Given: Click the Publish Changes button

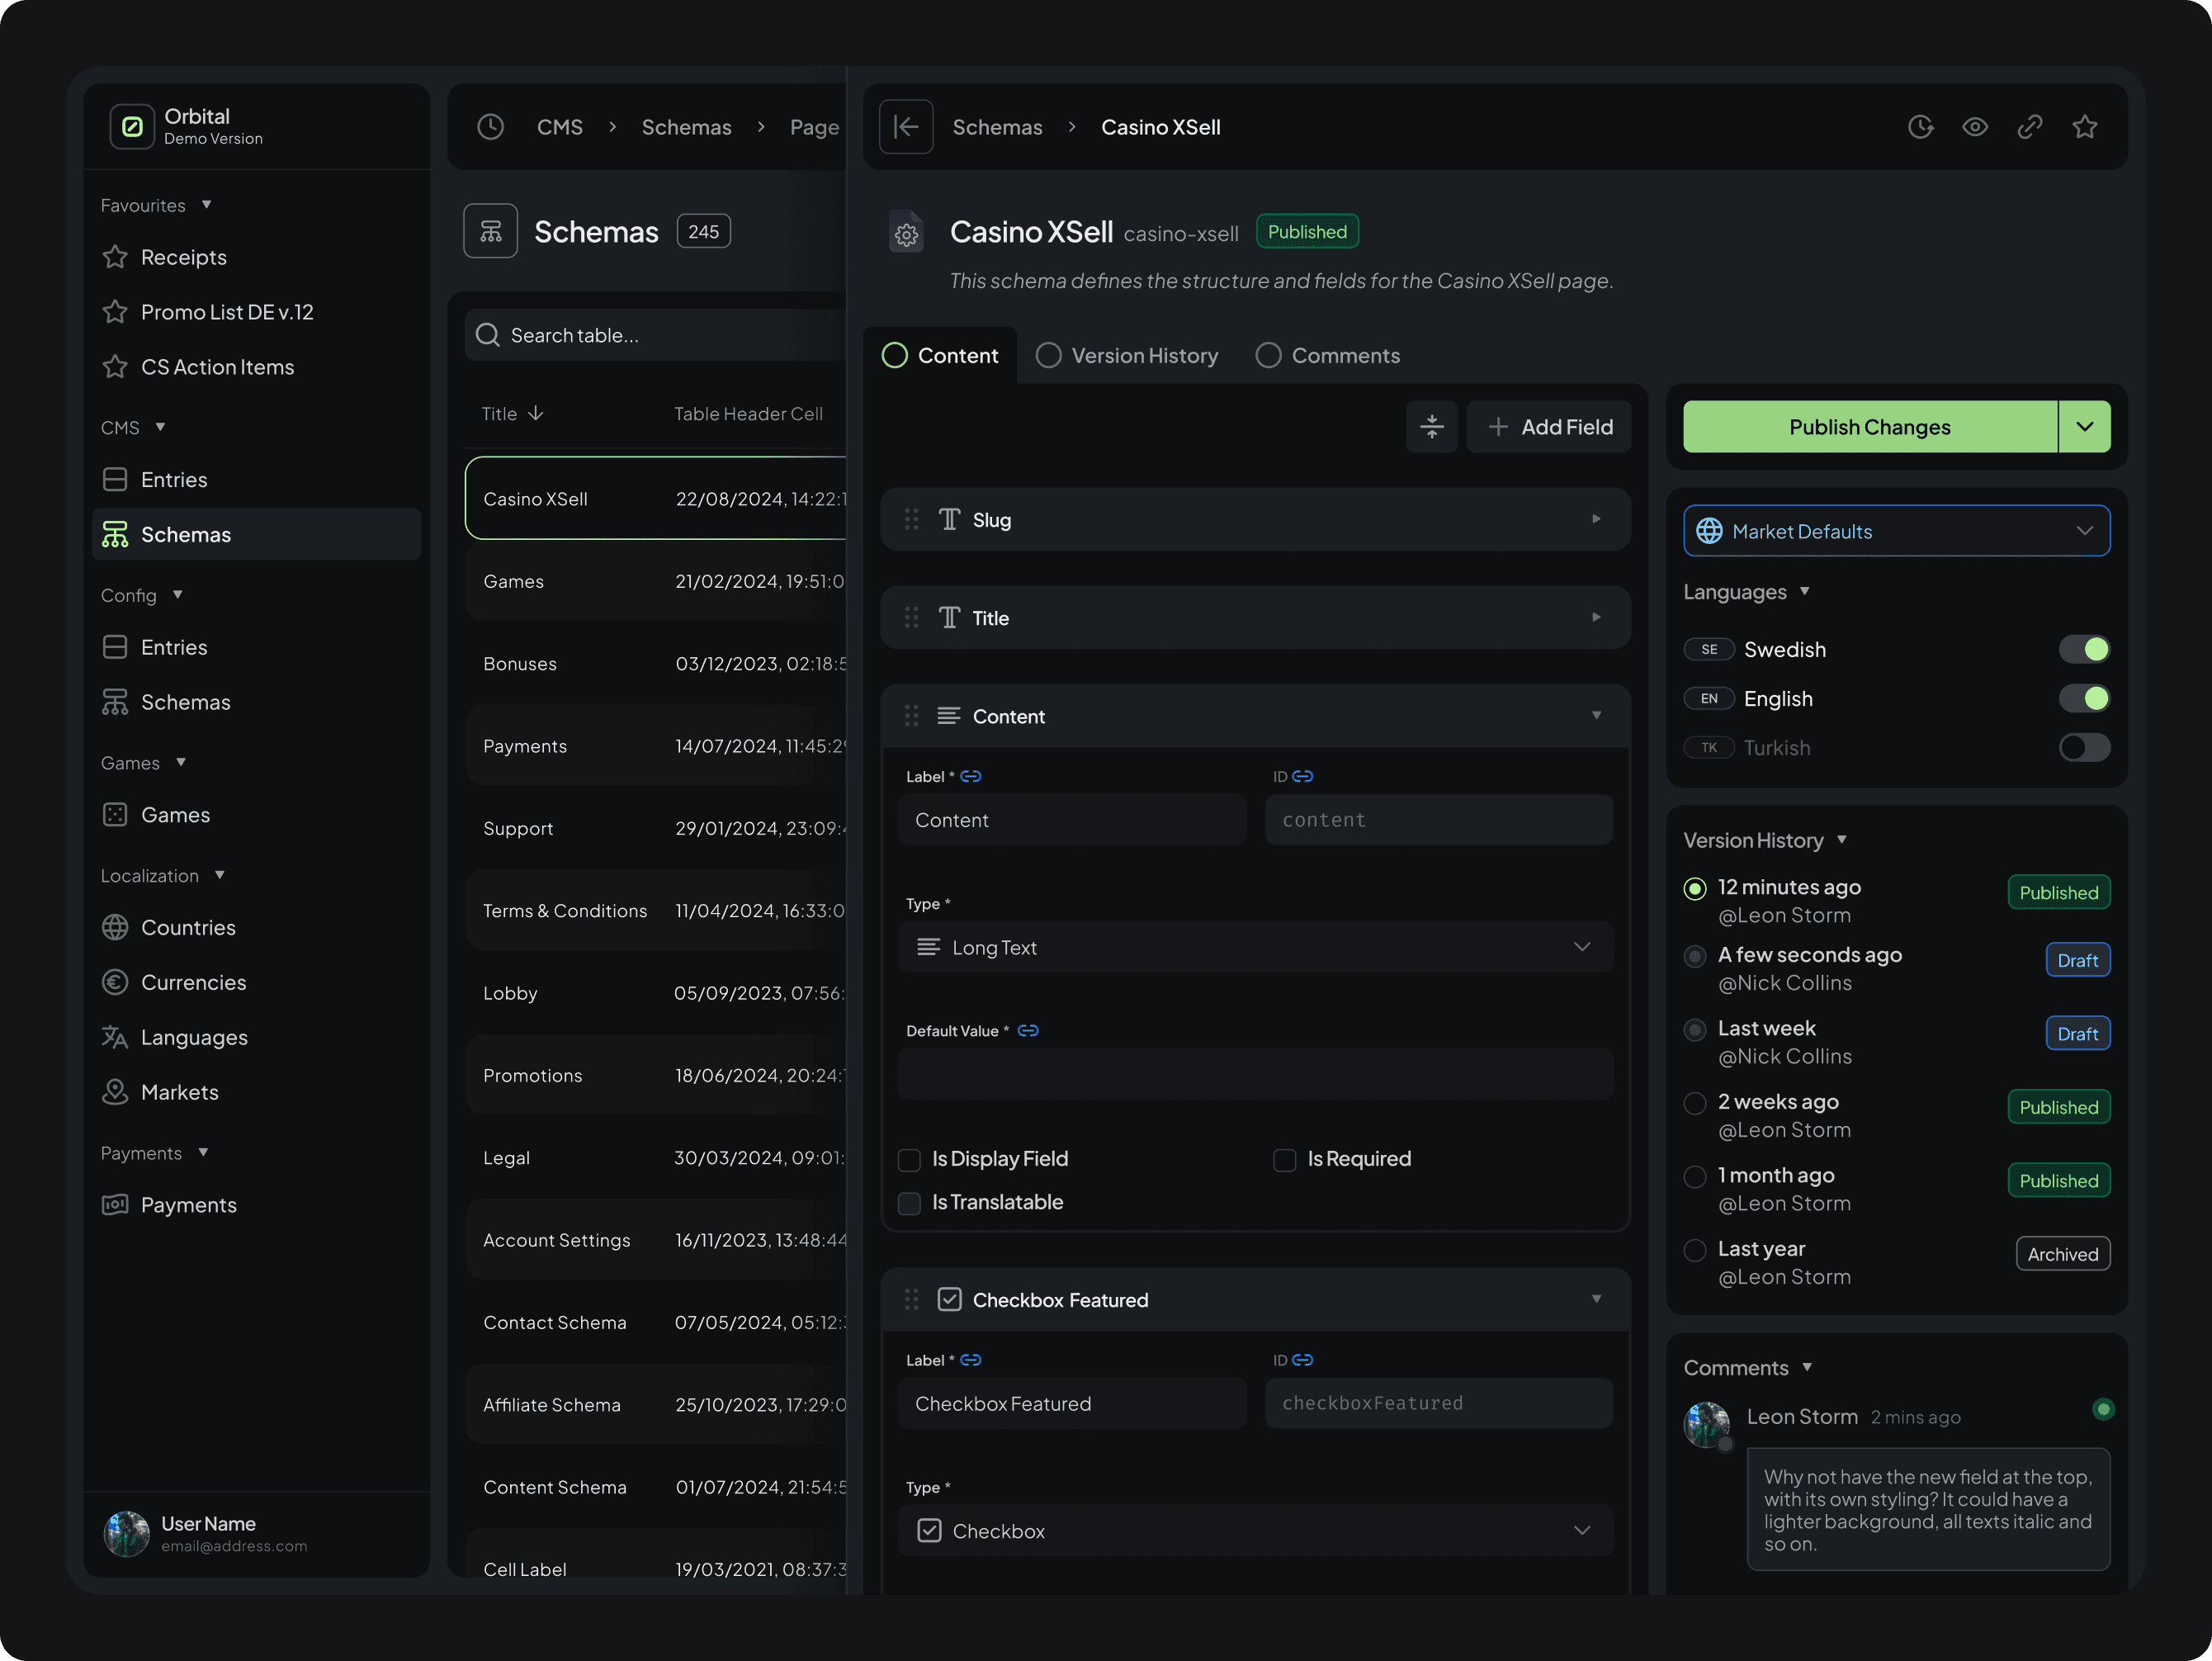Looking at the screenshot, I should click(x=1869, y=427).
